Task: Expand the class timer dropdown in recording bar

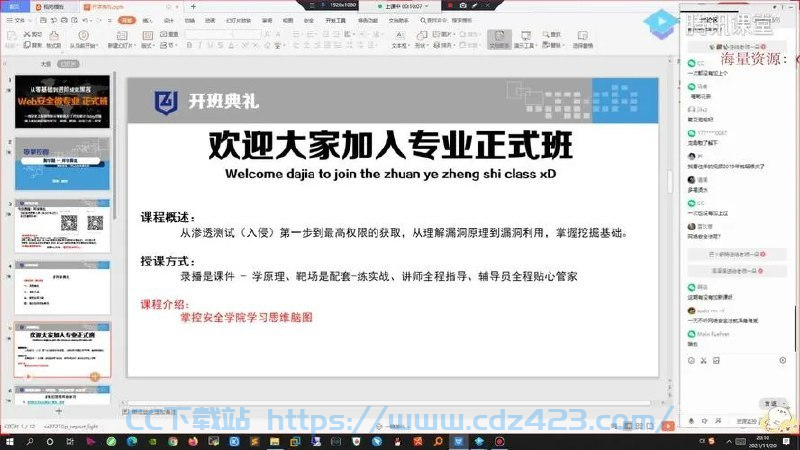Action: coord(427,6)
